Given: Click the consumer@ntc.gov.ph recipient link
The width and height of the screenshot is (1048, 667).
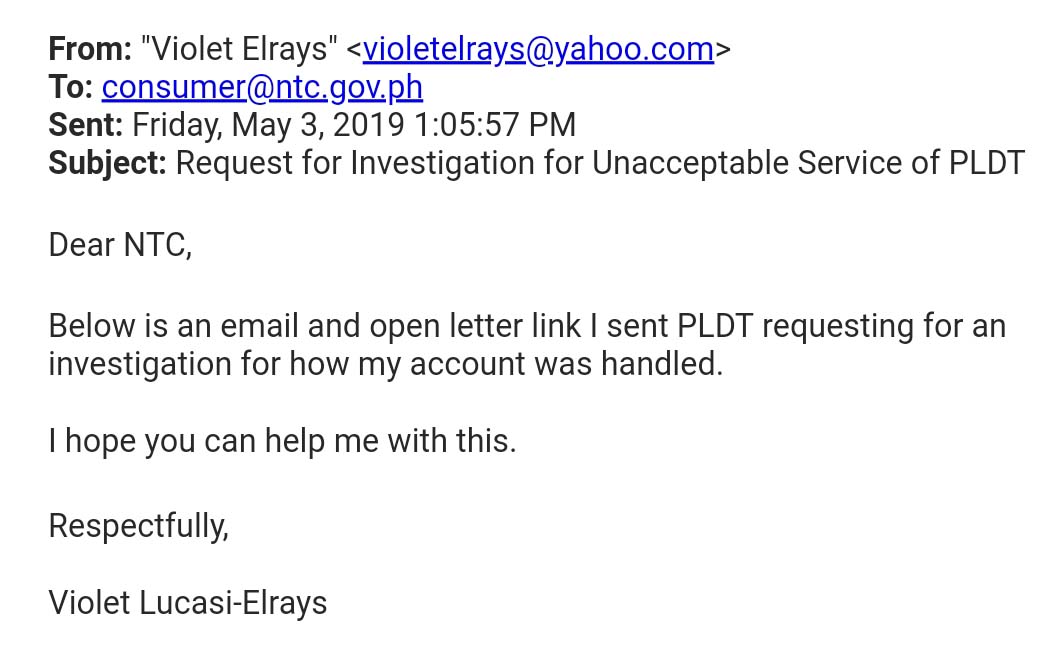Looking at the screenshot, I should [x=262, y=88].
